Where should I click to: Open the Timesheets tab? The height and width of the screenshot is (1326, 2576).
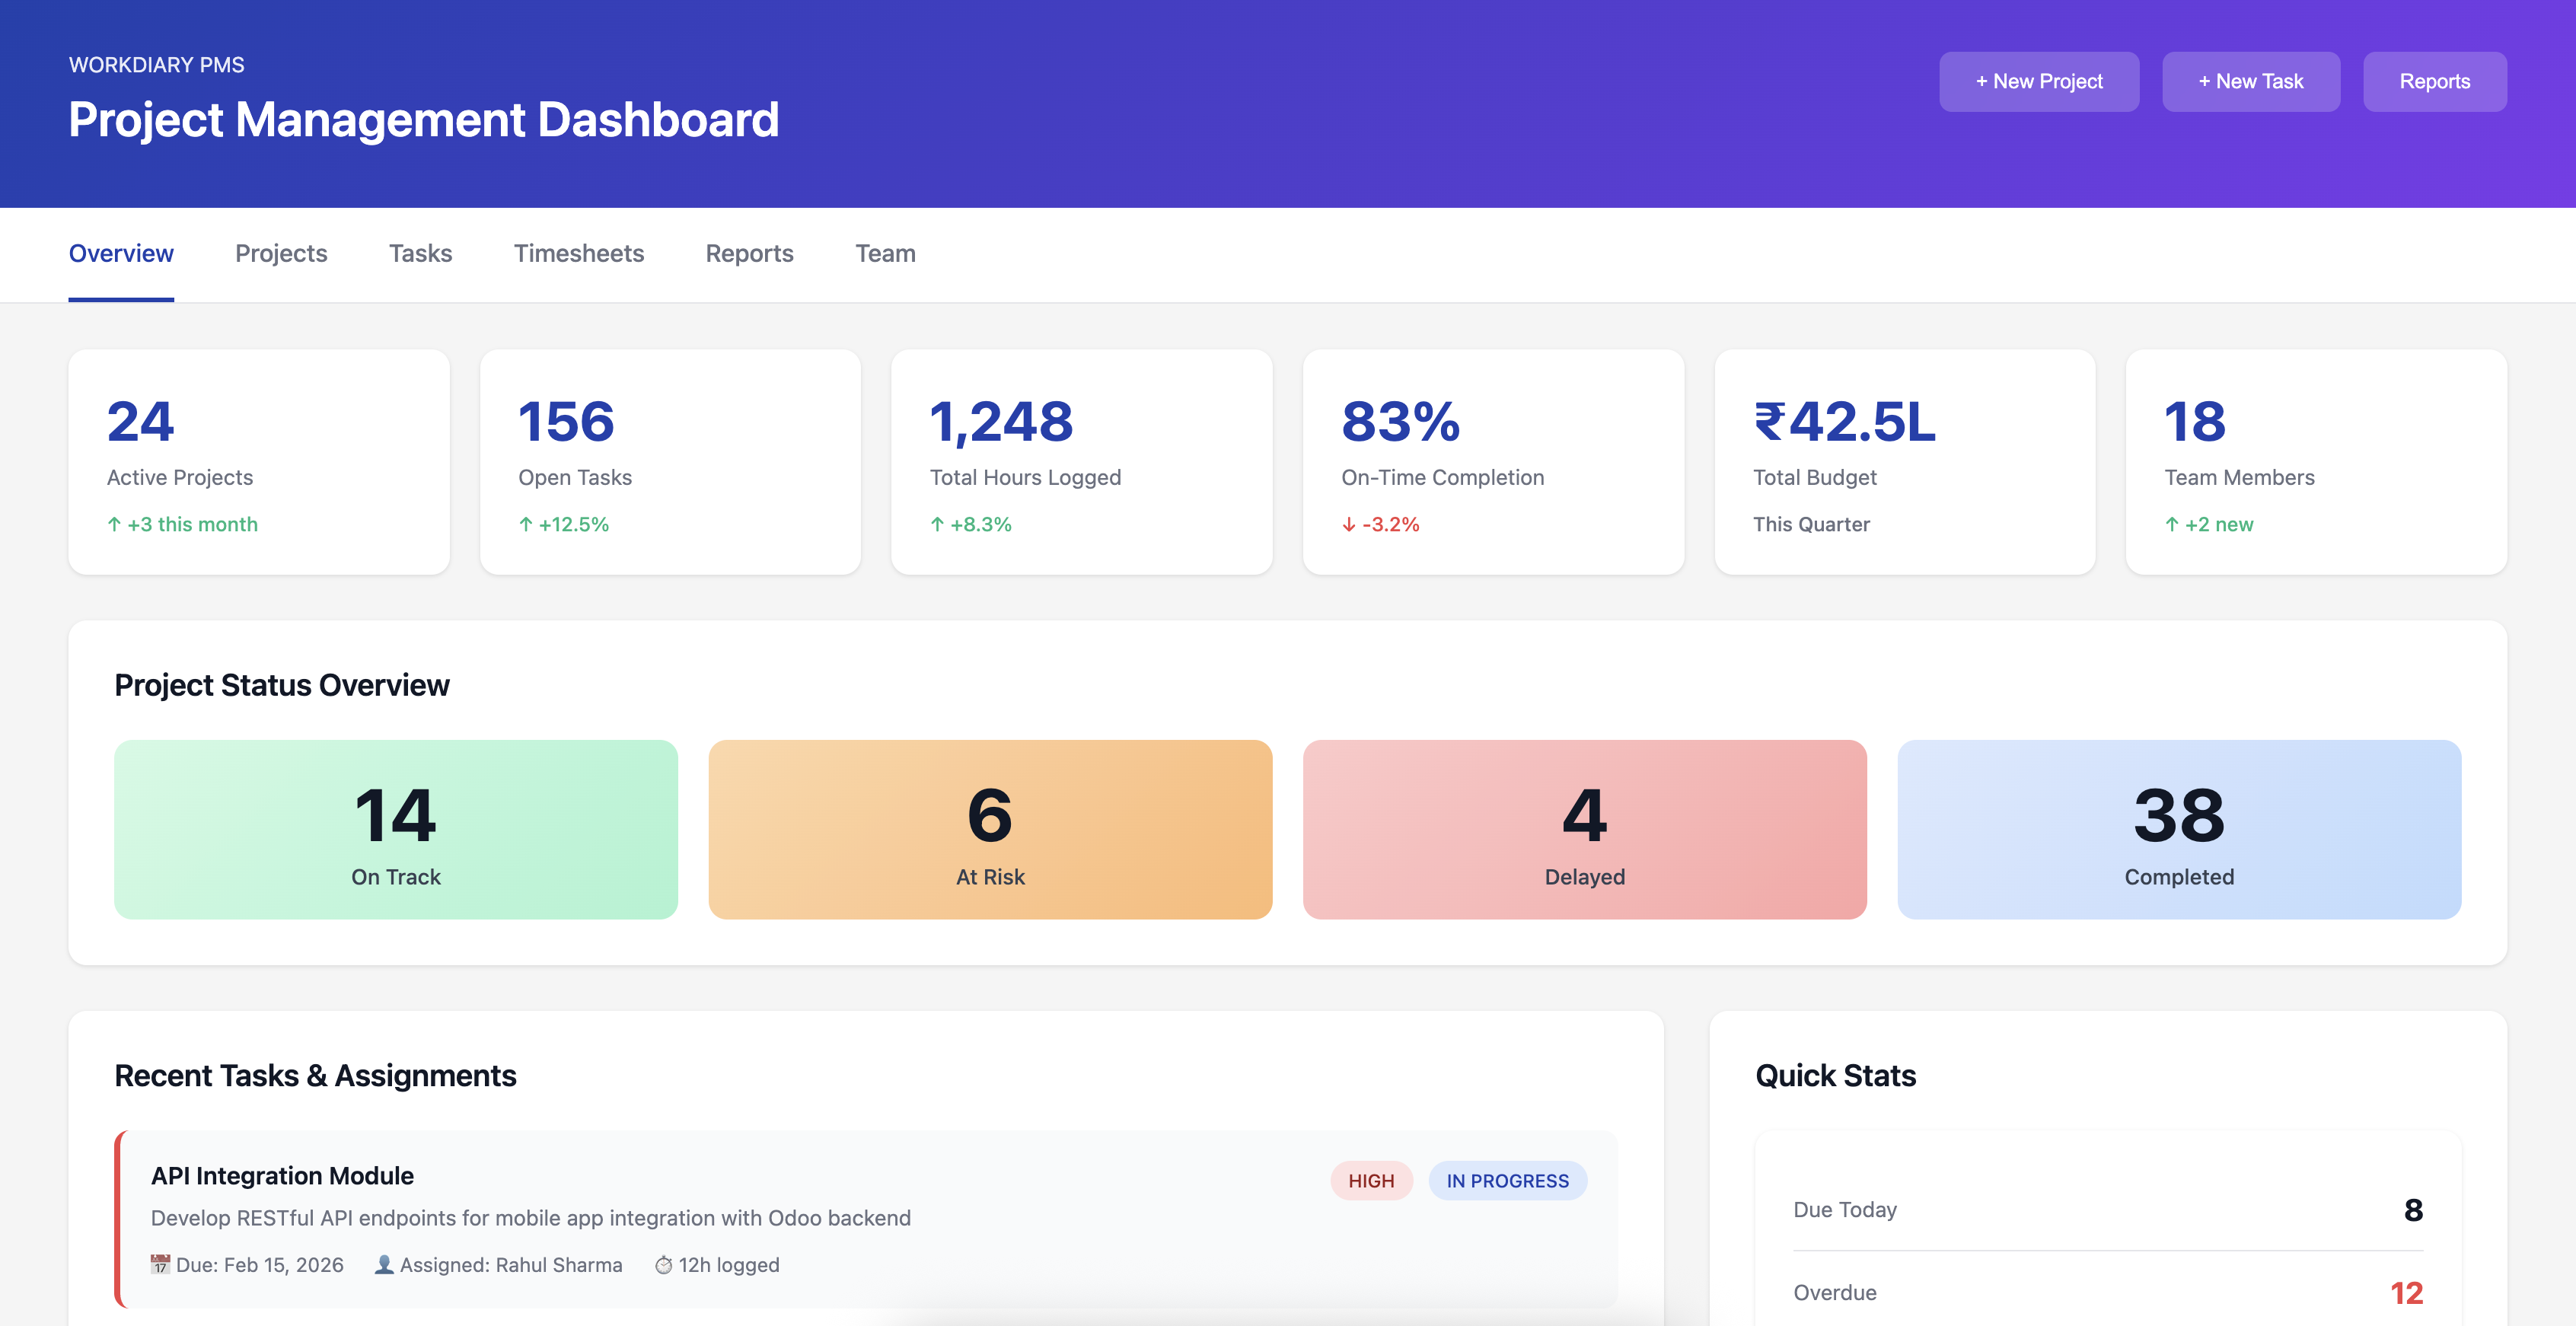point(578,253)
